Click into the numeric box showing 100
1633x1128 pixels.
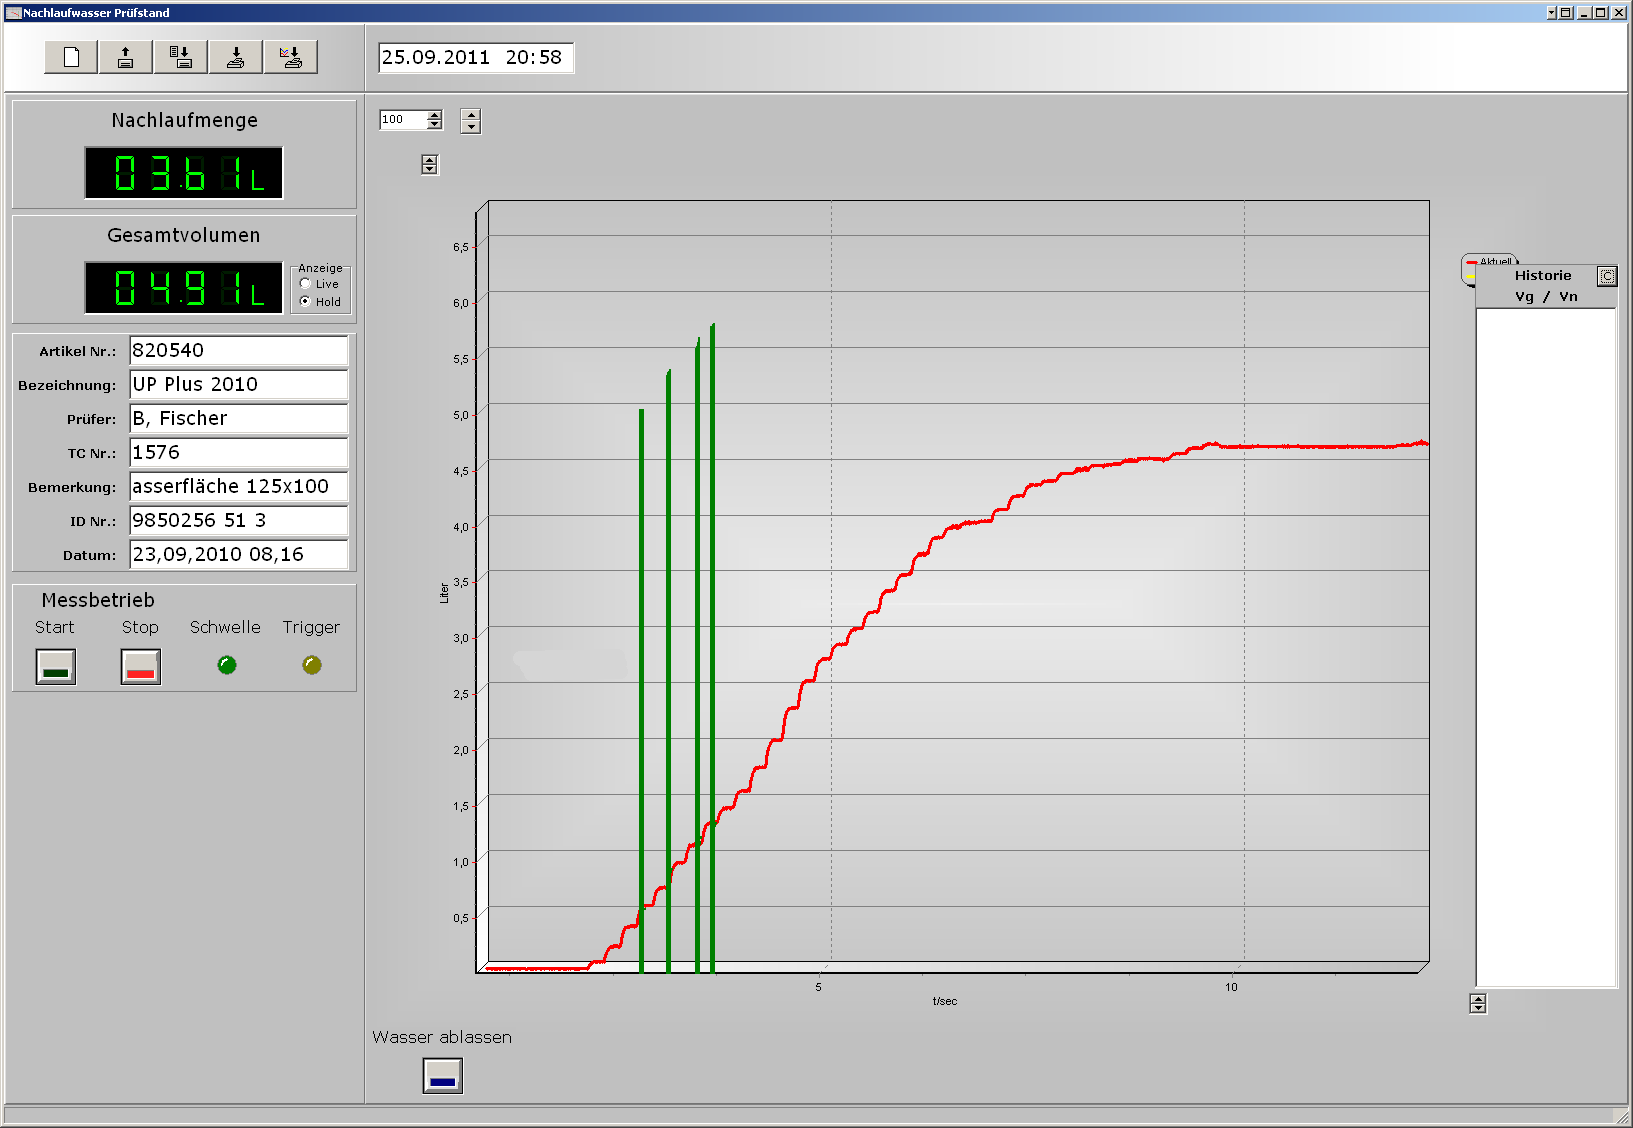(x=402, y=120)
